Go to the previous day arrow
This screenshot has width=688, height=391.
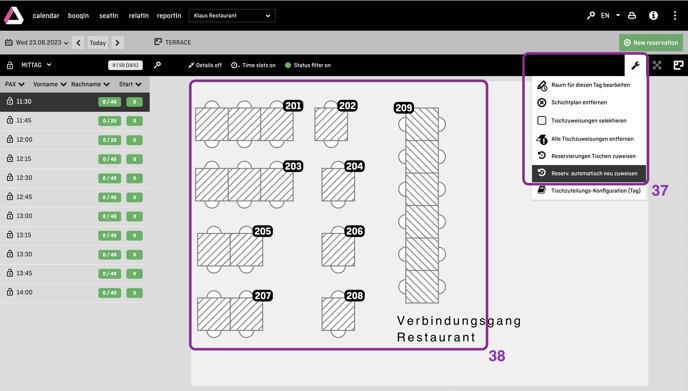pyautogui.click(x=78, y=43)
